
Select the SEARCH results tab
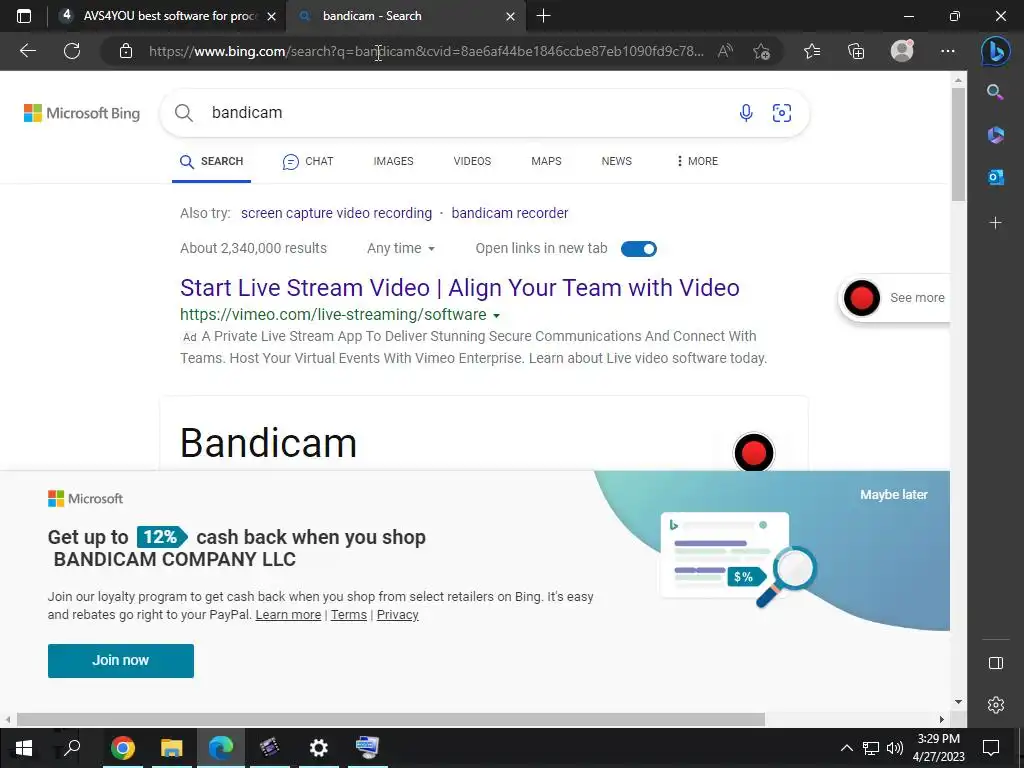coord(212,161)
